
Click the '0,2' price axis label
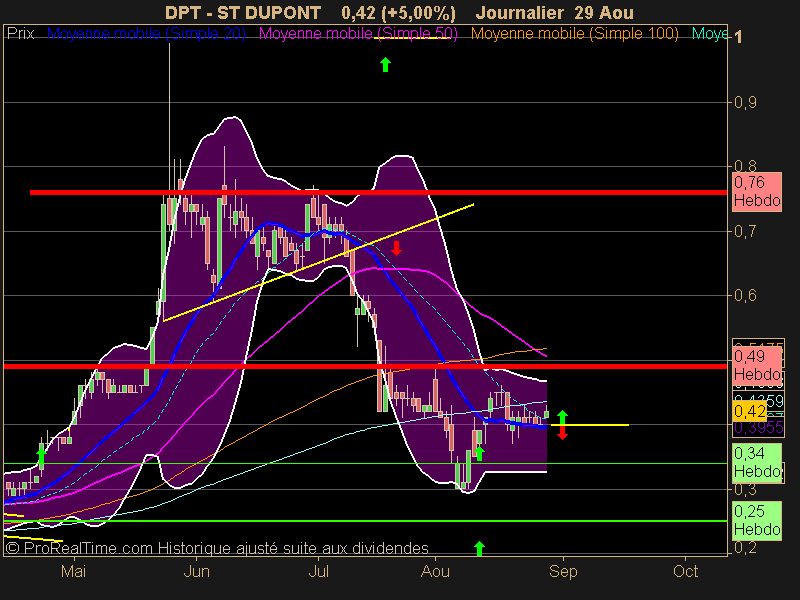point(745,547)
